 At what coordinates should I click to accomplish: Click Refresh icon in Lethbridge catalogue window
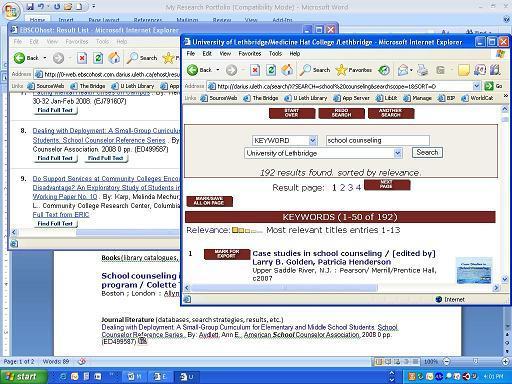click(271, 70)
